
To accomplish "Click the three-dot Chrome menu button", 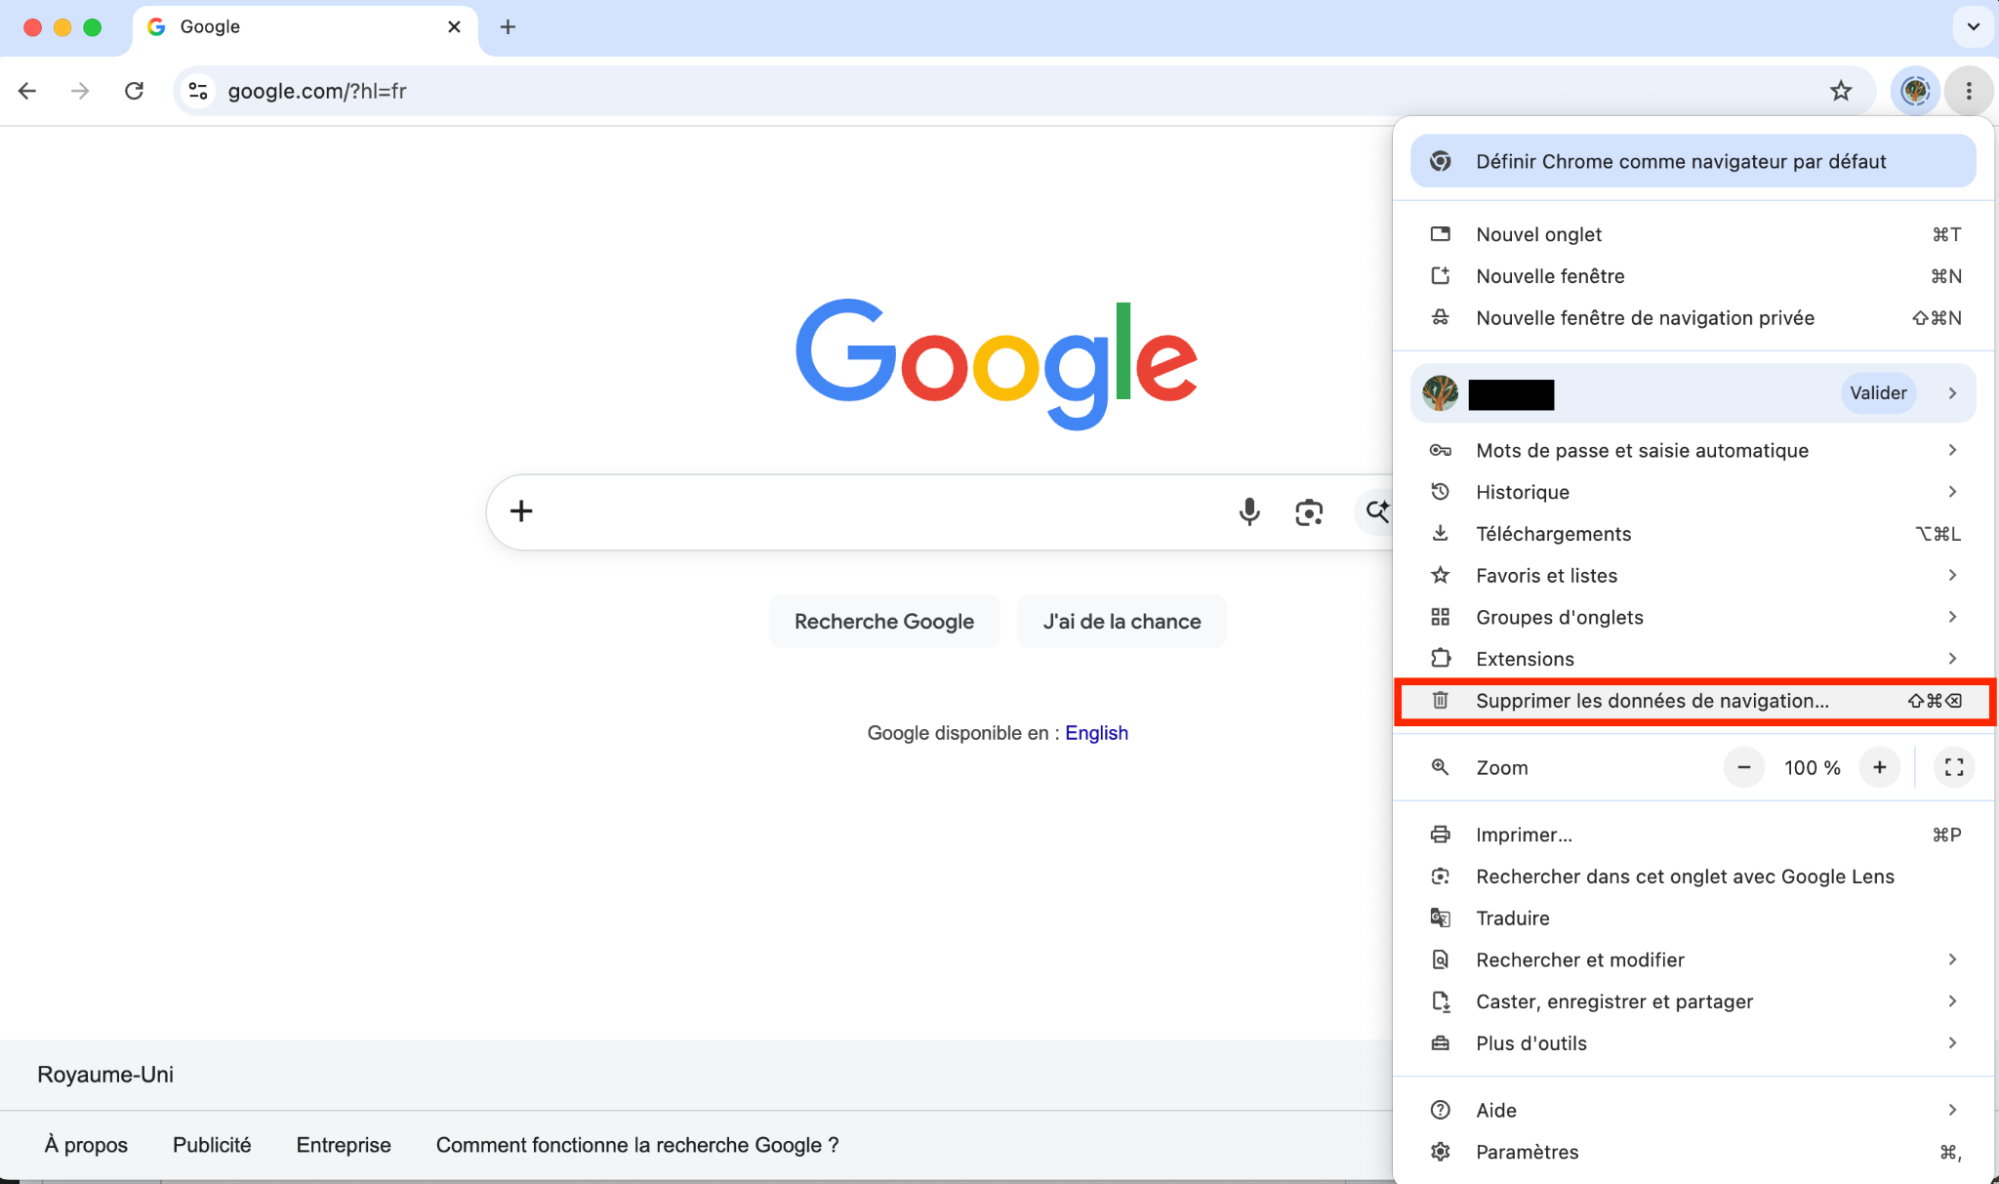I will click(x=1969, y=91).
